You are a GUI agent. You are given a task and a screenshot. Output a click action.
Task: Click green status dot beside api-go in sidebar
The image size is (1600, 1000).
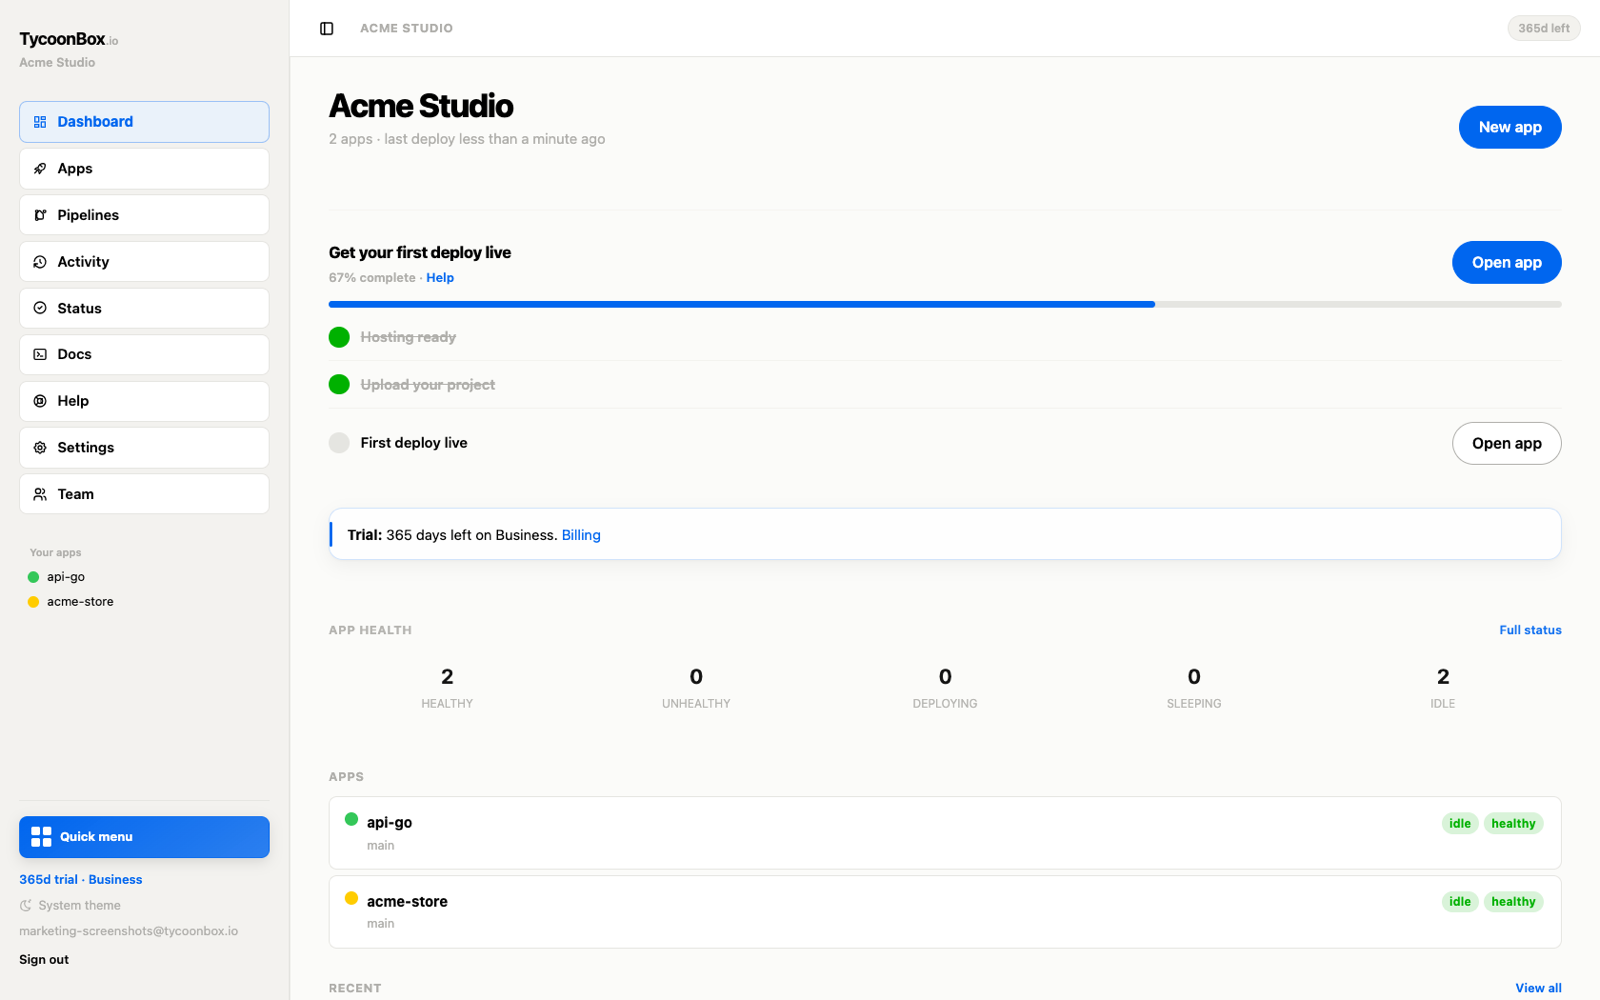pyautogui.click(x=33, y=577)
